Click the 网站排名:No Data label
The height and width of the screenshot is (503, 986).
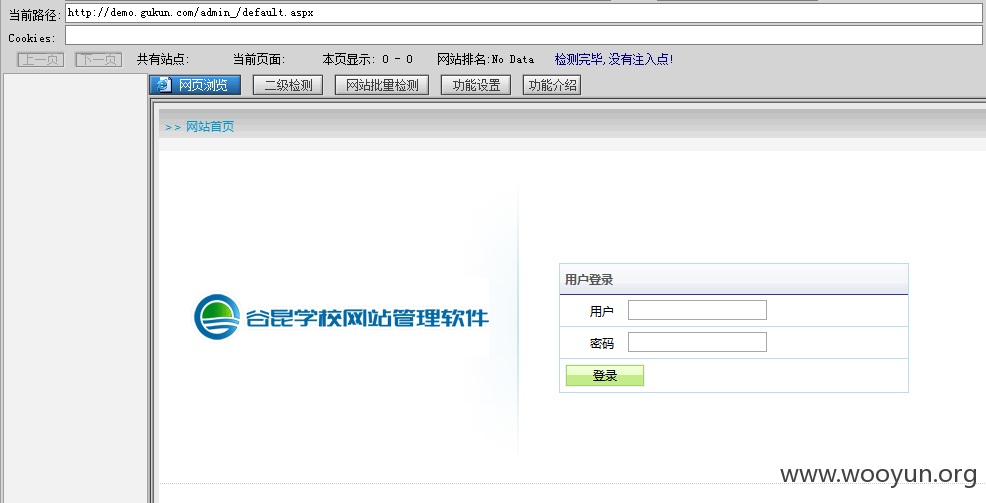(485, 60)
